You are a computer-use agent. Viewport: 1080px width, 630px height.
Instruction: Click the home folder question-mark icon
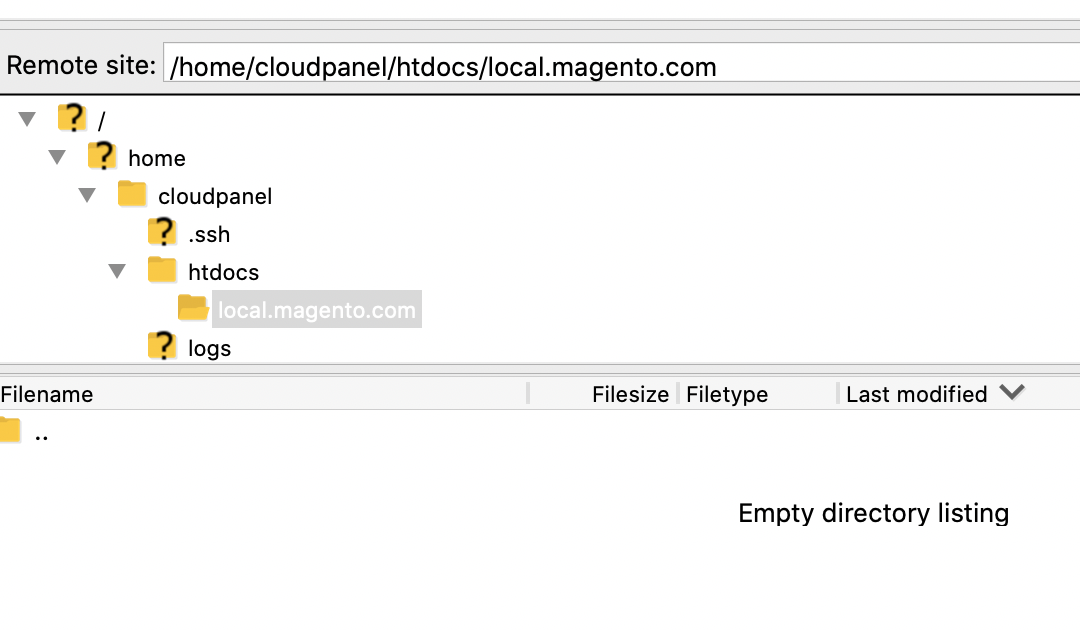click(102, 157)
